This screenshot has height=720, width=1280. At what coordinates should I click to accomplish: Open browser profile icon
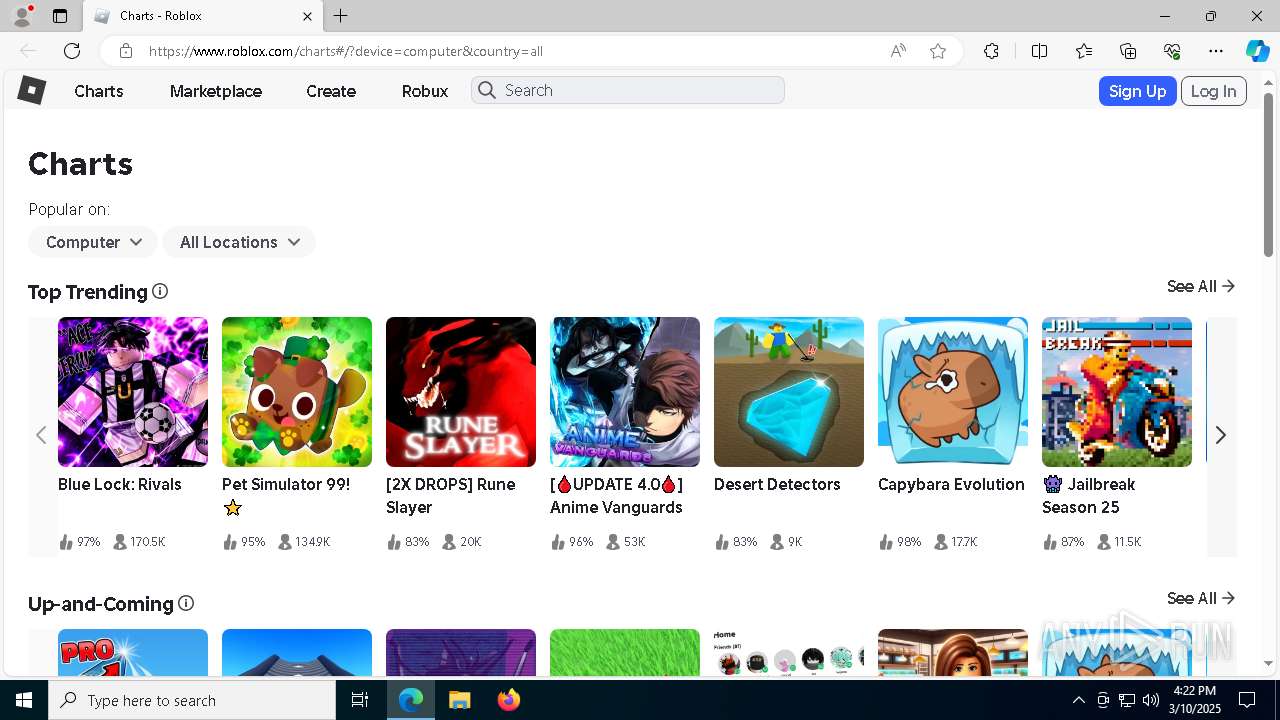[22, 16]
